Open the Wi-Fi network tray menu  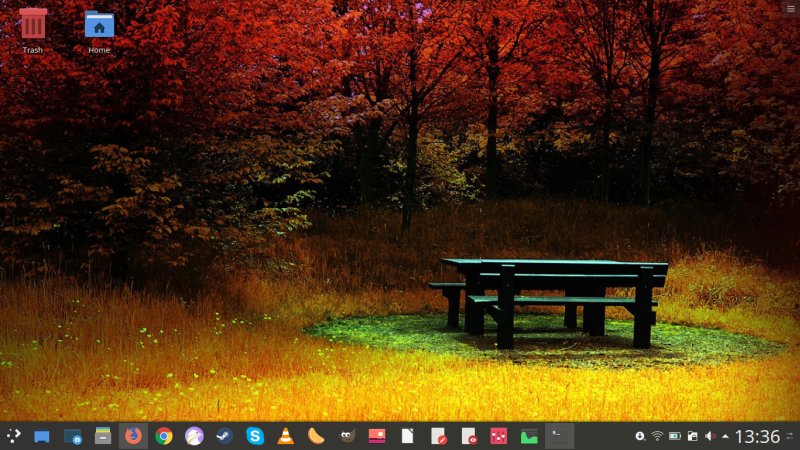pyautogui.click(x=657, y=436)
